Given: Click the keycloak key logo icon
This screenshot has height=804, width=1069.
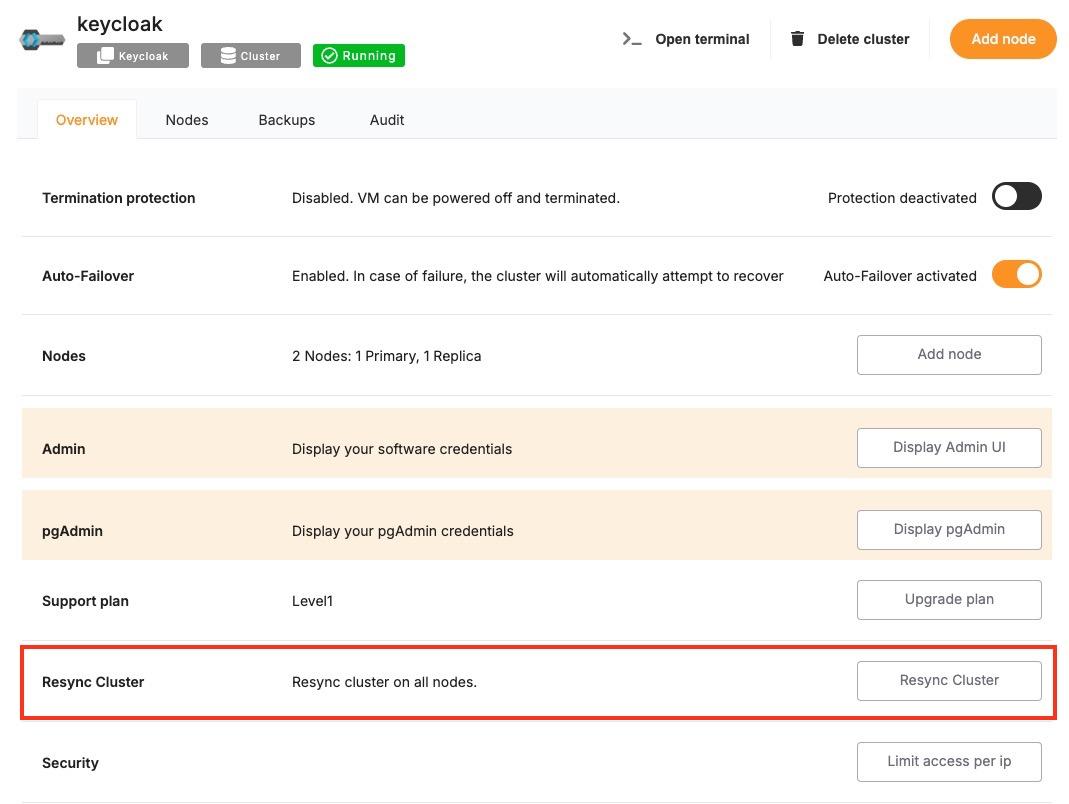Looking at the screenshot, I should (42, 40).
